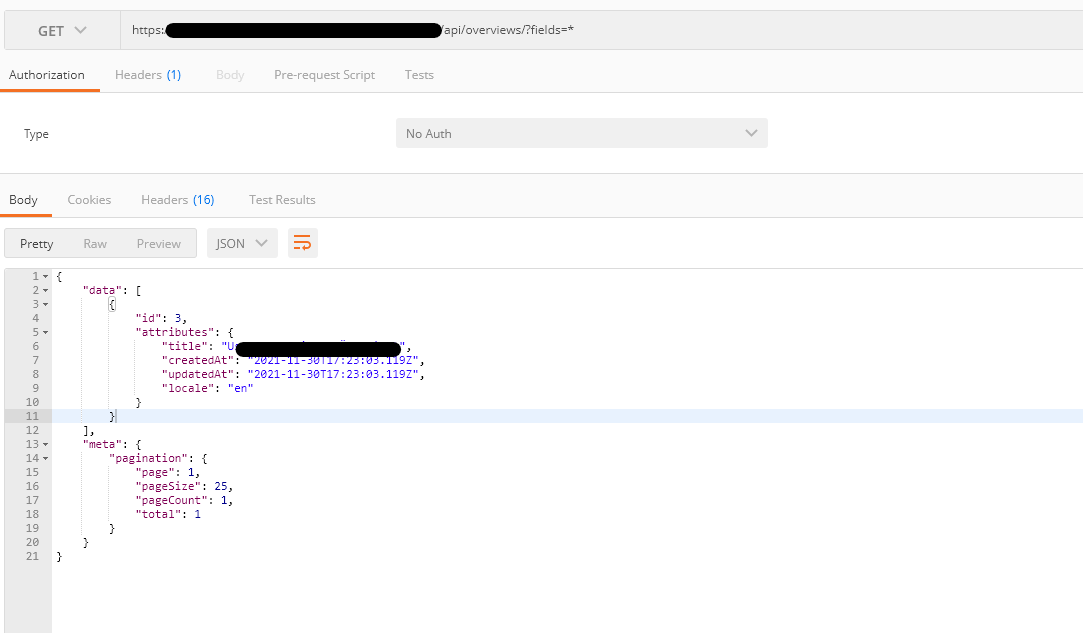
Task: Collapse the "attributes" object at line 5
Action: (x=46, y=332)
